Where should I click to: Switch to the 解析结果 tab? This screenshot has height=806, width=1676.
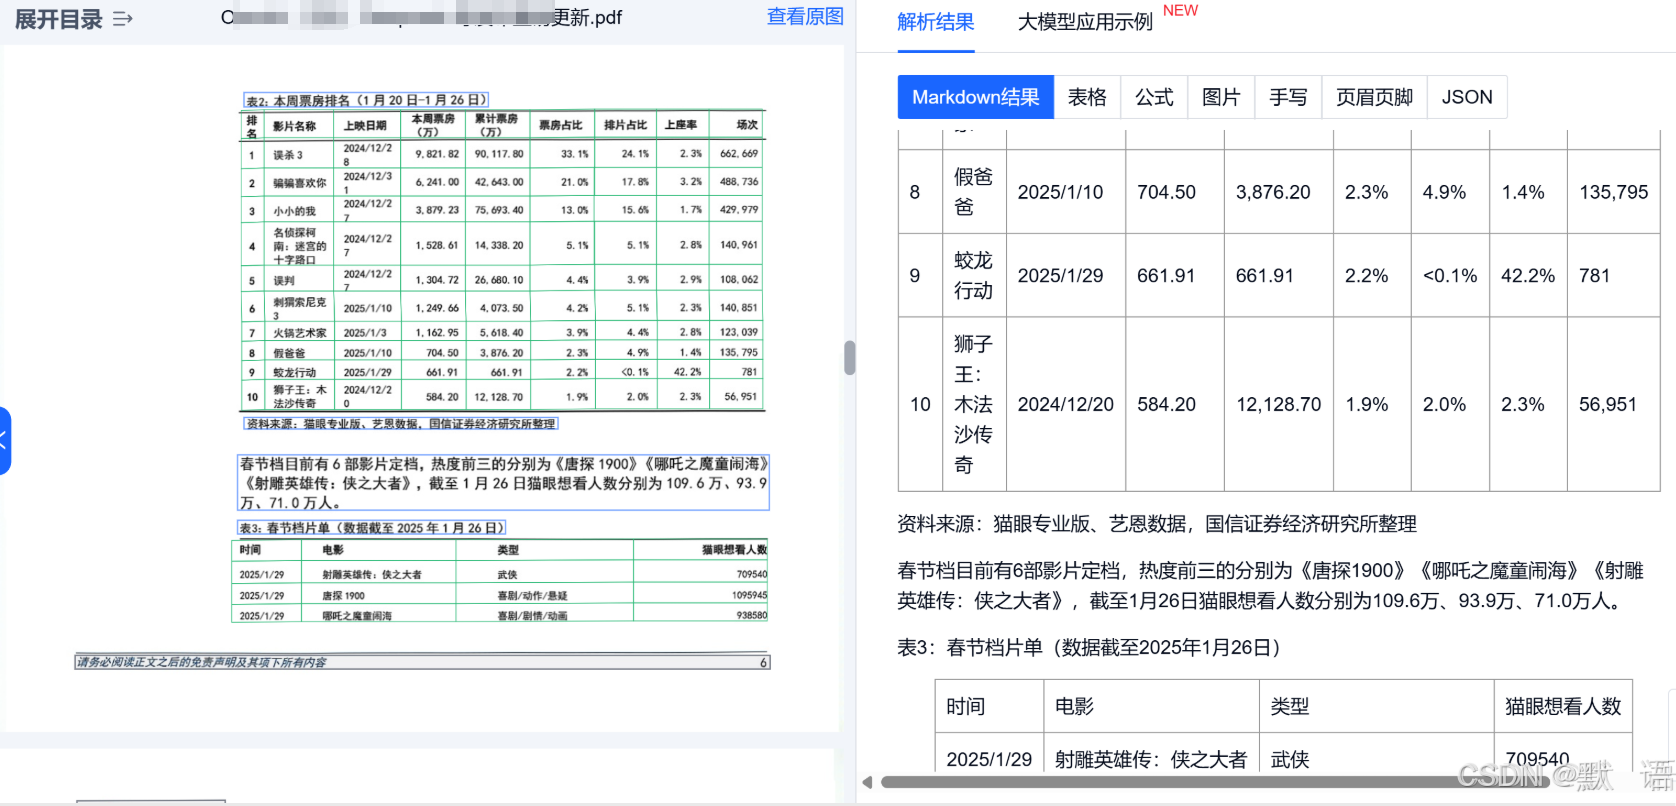936,22
